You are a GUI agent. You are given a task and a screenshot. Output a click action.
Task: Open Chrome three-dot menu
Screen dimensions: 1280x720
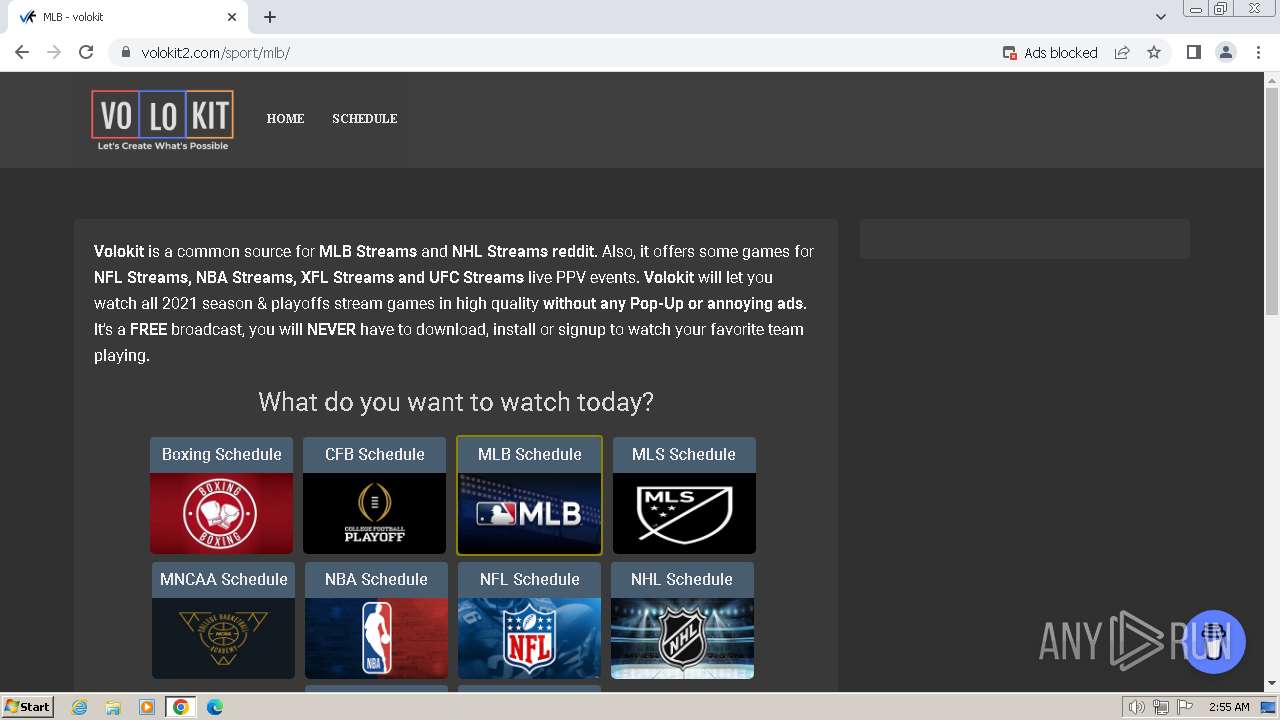coord(1259,52)
